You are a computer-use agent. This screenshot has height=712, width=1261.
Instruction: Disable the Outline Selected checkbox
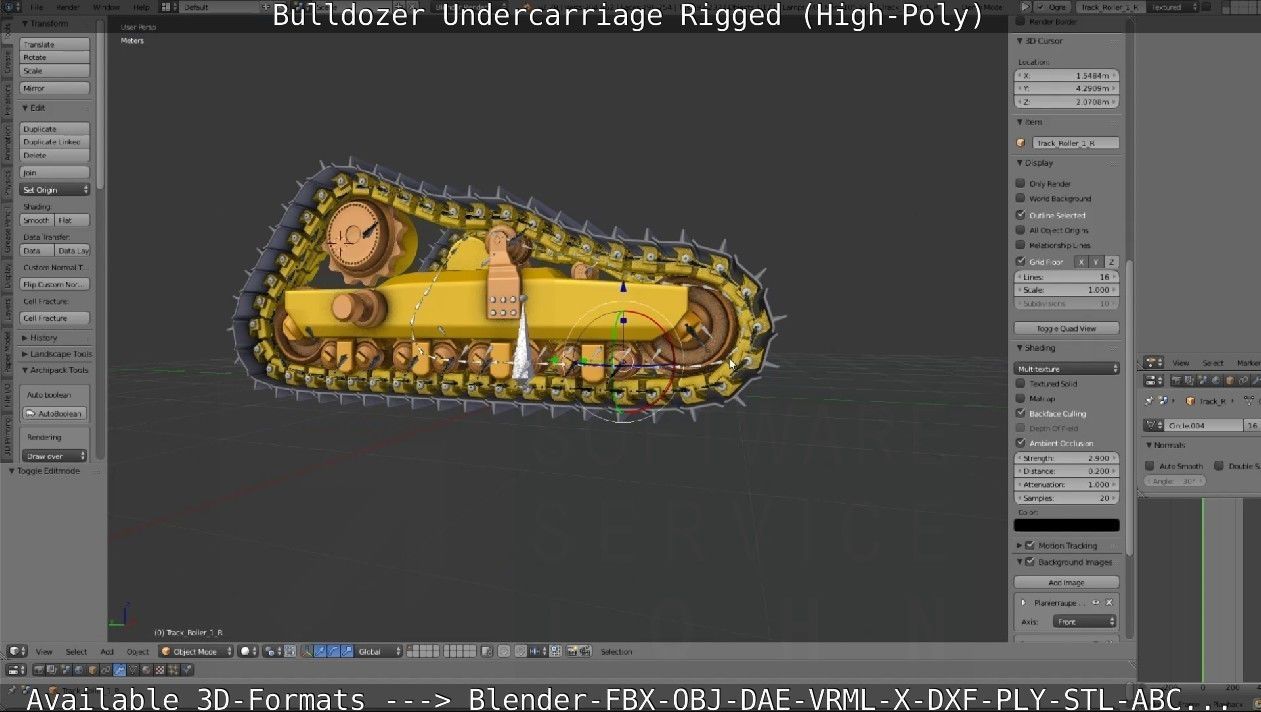[1020, 214]
